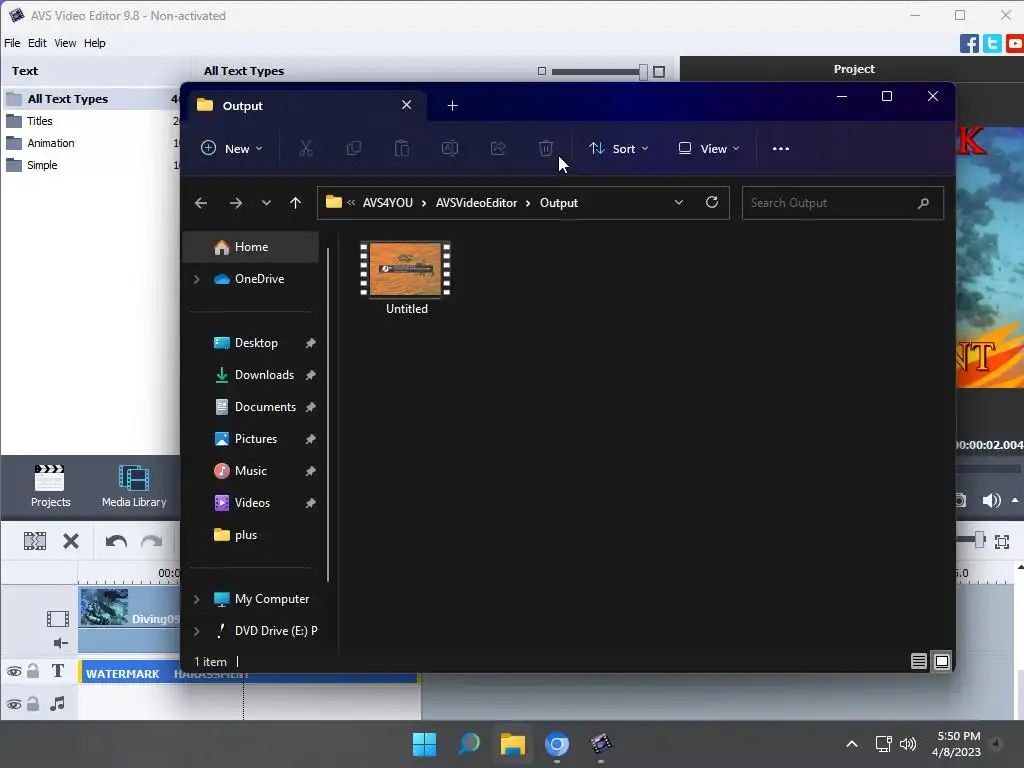Mute preview volume speaker in AVS player
1024x768 pixels.
991,500
